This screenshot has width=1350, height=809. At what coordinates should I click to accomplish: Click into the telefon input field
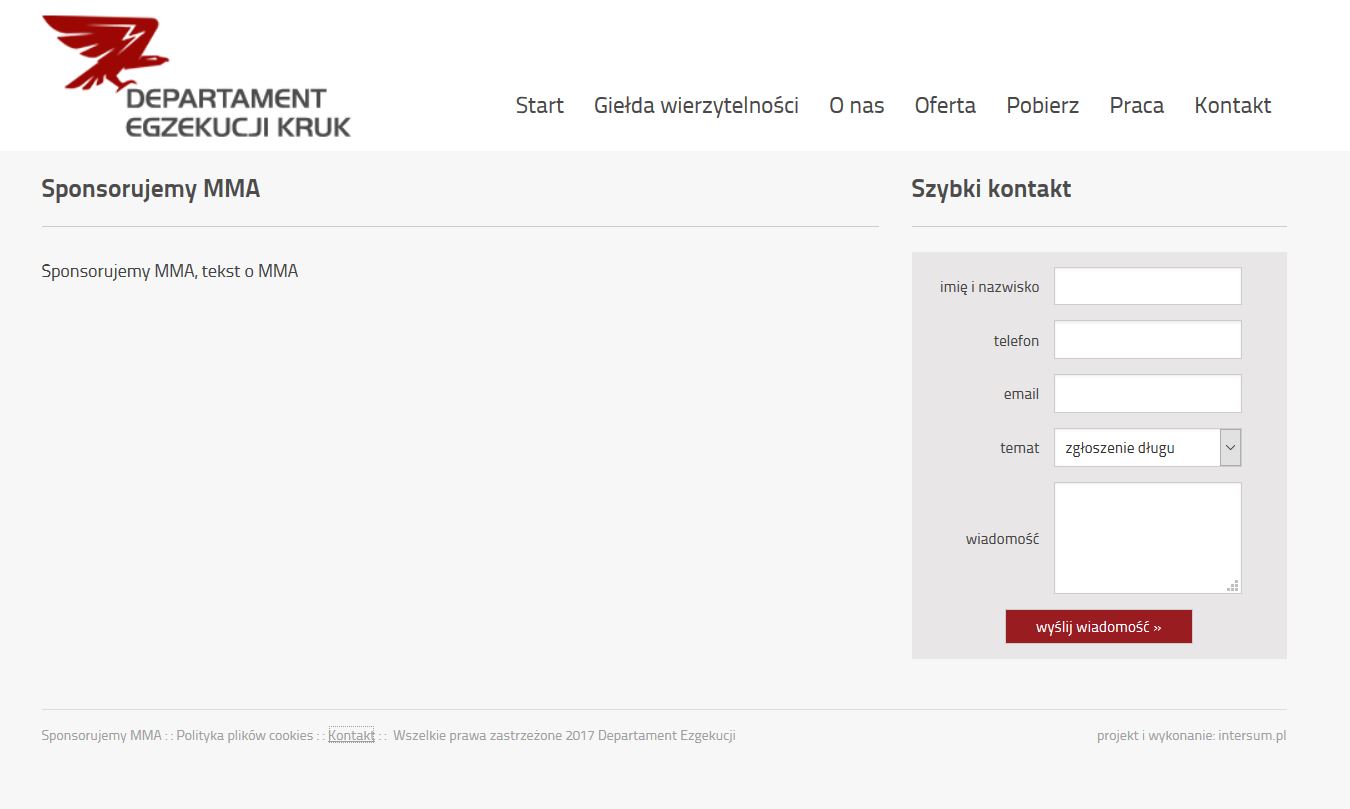tap(1147, 340)
